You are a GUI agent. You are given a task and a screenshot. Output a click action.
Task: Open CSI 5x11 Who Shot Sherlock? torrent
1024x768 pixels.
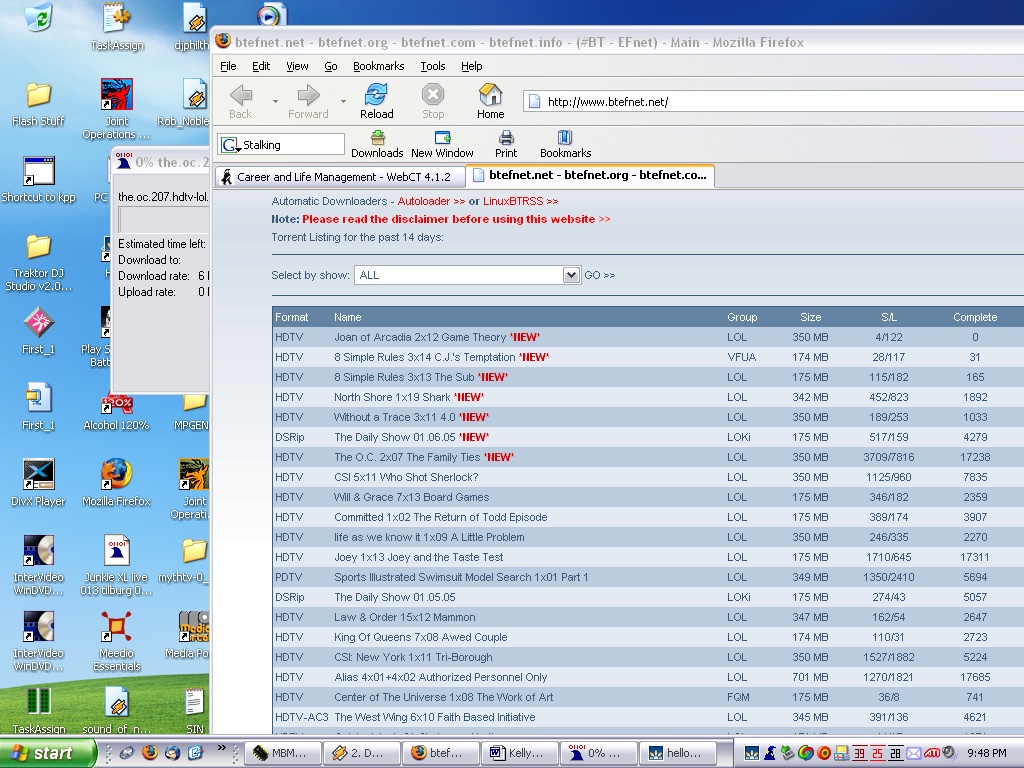click(x=406, y=477)
